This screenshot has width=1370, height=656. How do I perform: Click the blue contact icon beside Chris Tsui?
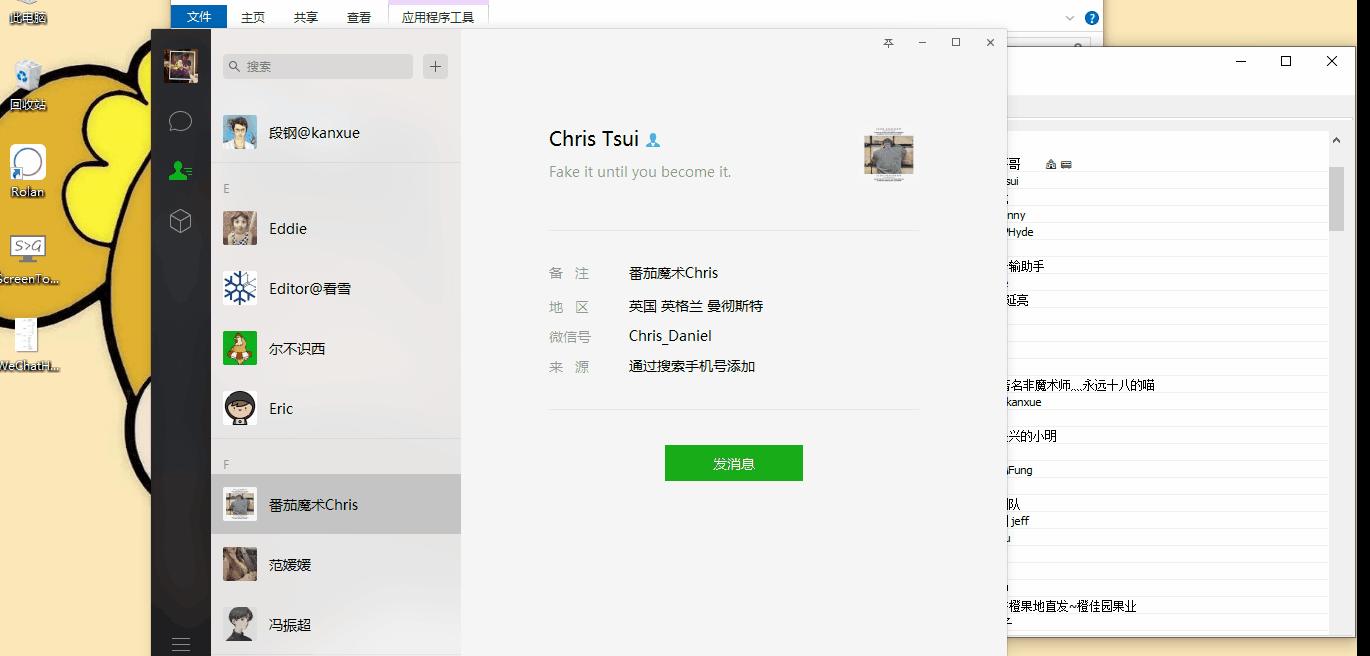pos(654,140)
